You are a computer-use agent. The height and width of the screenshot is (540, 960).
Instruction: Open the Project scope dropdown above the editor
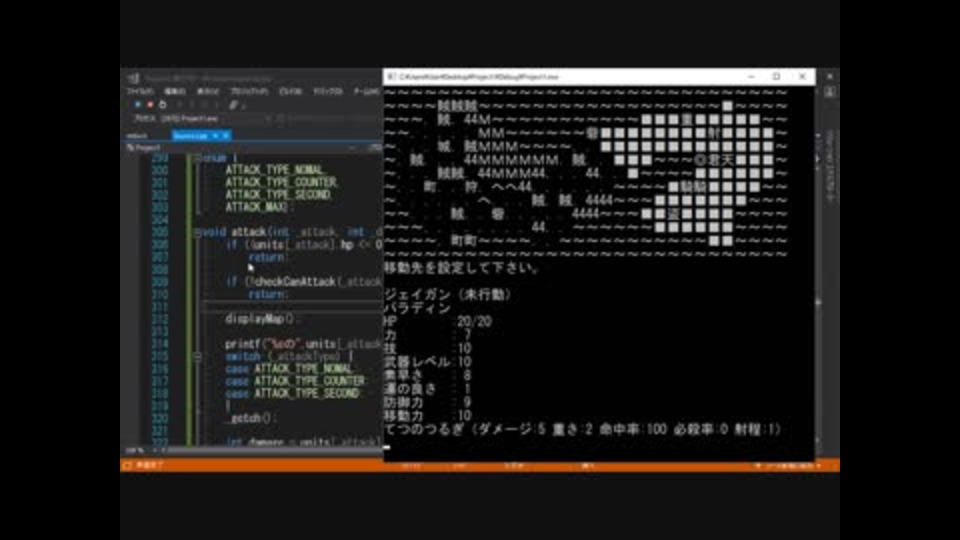point(242,148)
